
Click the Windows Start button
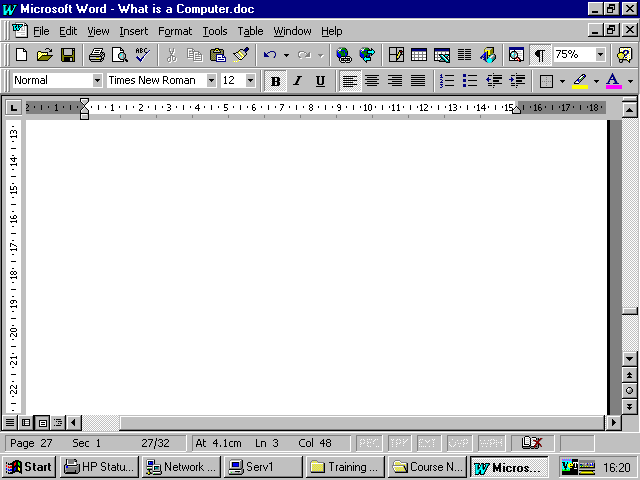(x=29, y=466)
